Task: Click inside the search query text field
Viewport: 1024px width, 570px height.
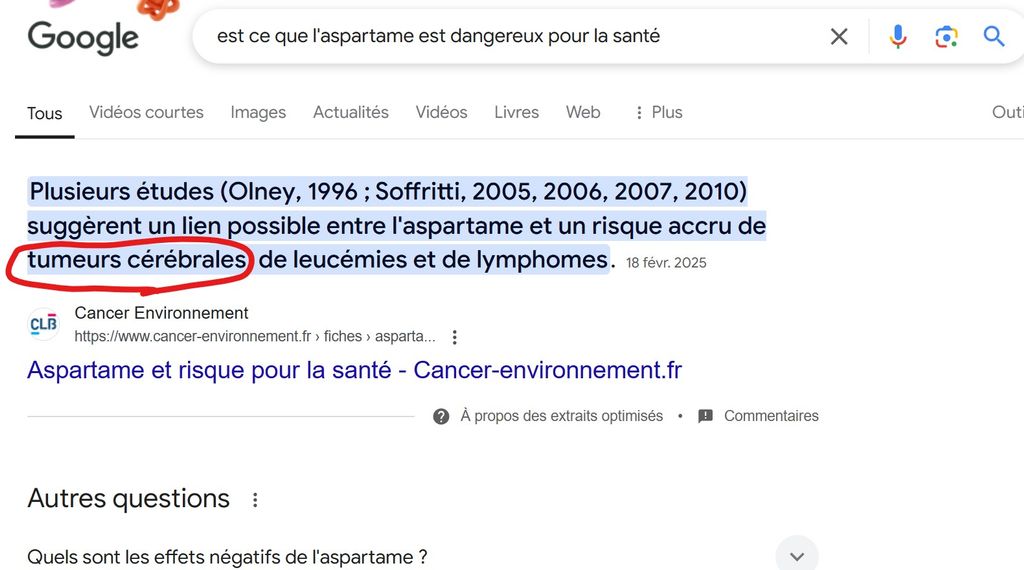Action: [509, 36]
